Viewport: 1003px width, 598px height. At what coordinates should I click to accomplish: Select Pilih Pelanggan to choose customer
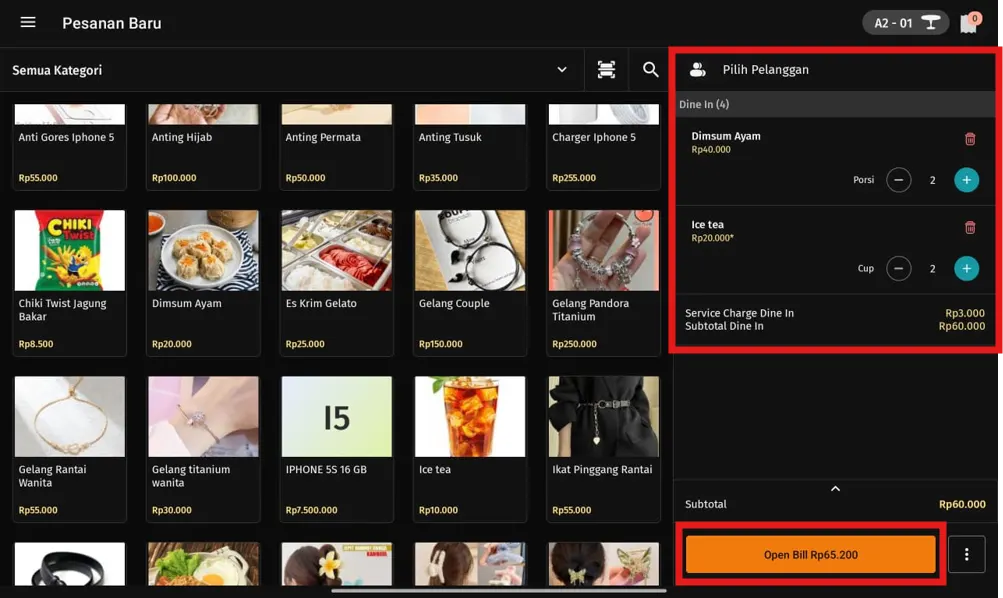click(x=766, y=70)
